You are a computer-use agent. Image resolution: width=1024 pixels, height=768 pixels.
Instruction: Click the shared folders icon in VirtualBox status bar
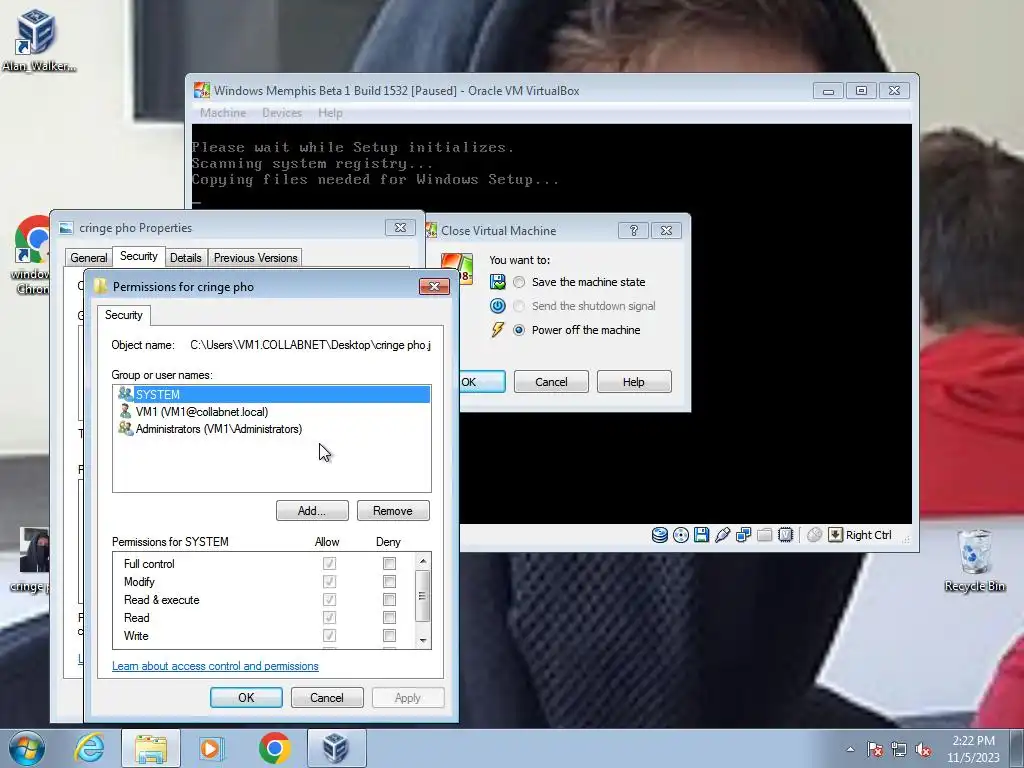pos(765,535)
